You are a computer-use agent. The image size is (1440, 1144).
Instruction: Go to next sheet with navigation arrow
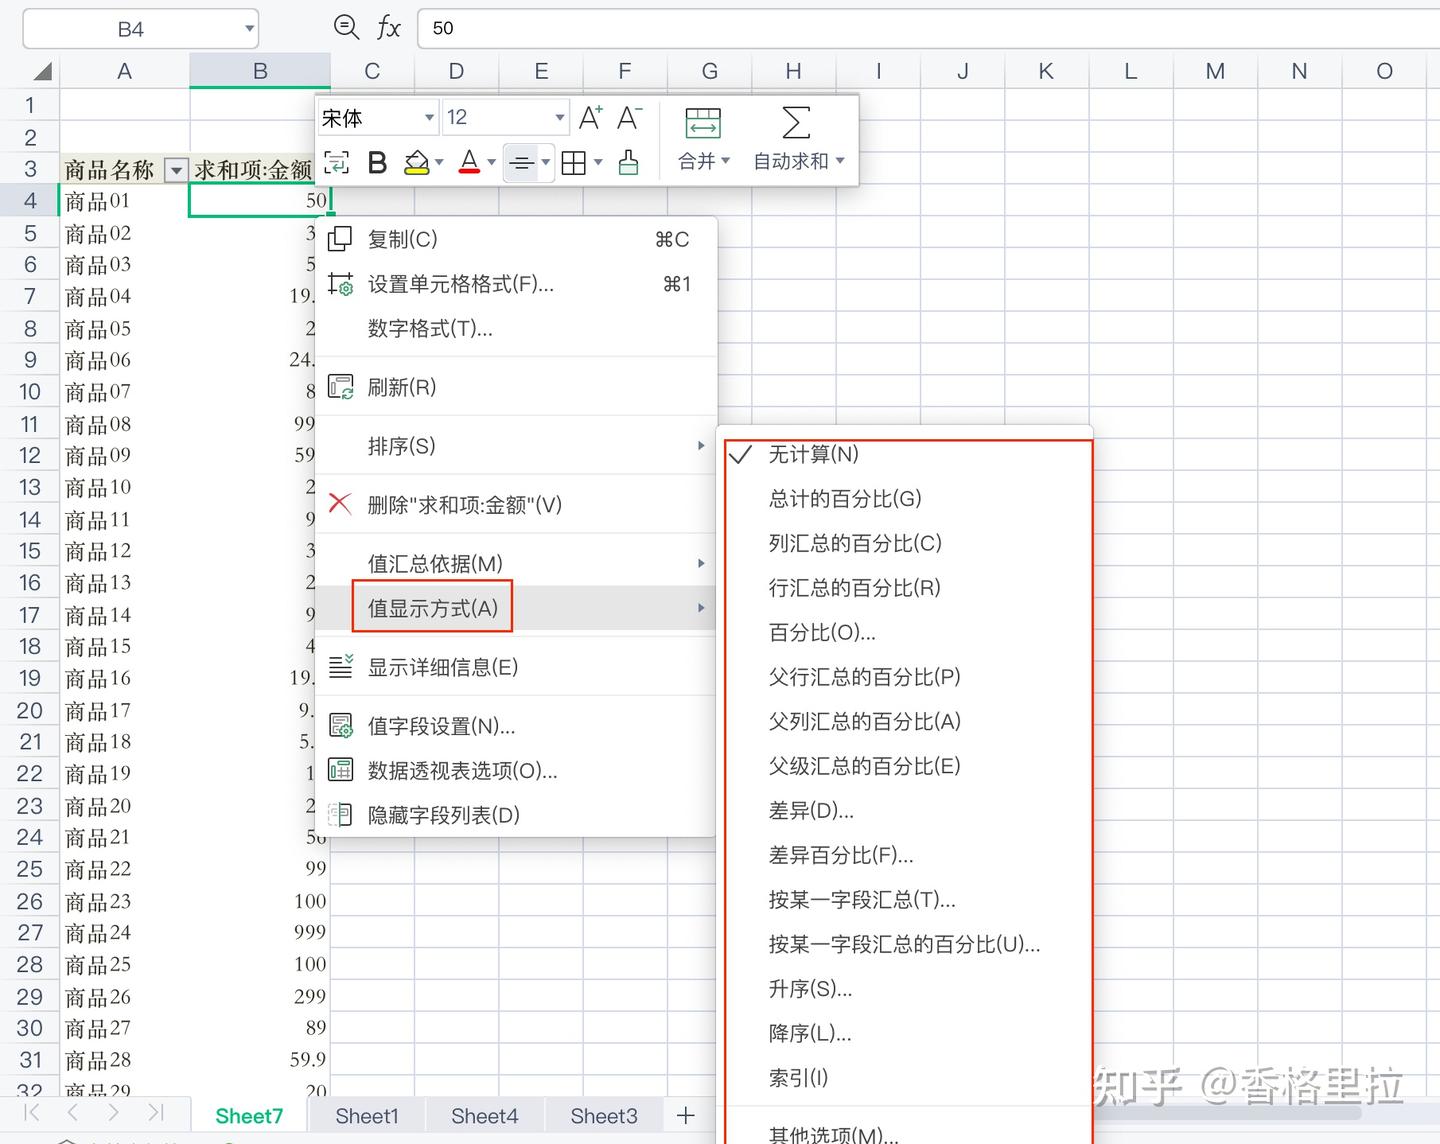(x=113, y=1113)
